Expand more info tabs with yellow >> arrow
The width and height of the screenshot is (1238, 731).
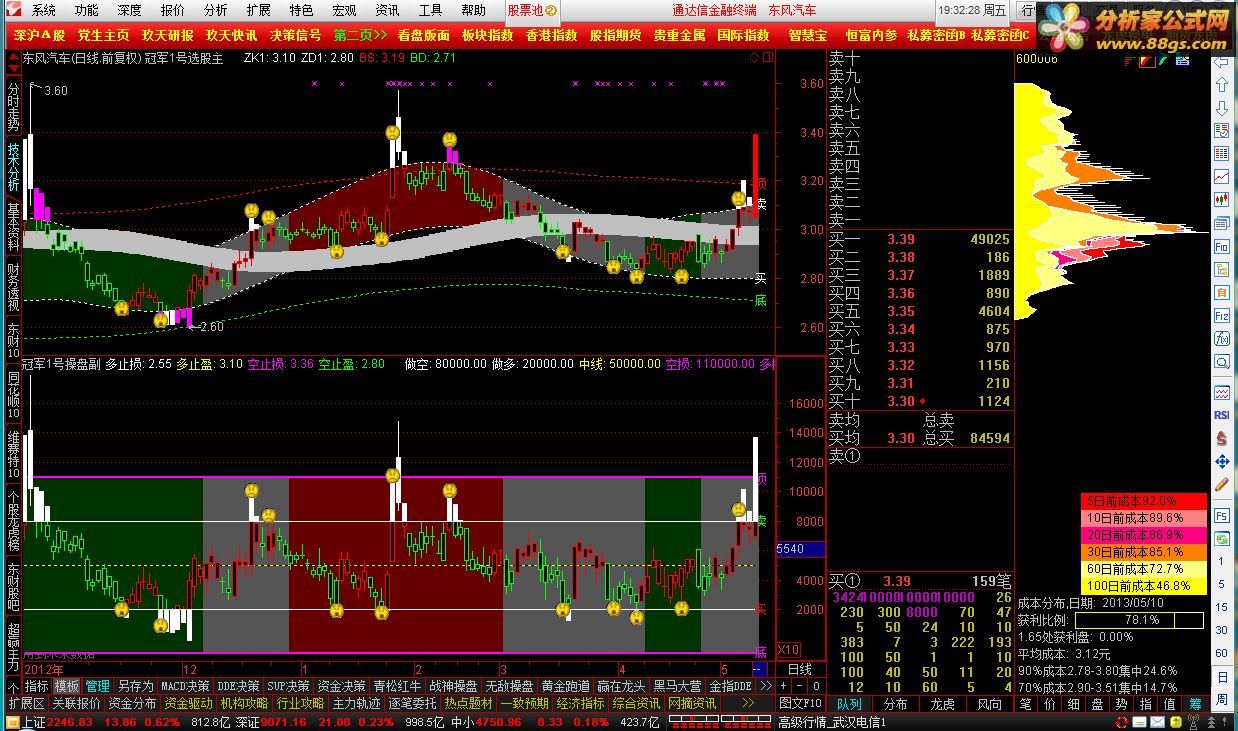(x=747, y=703)
